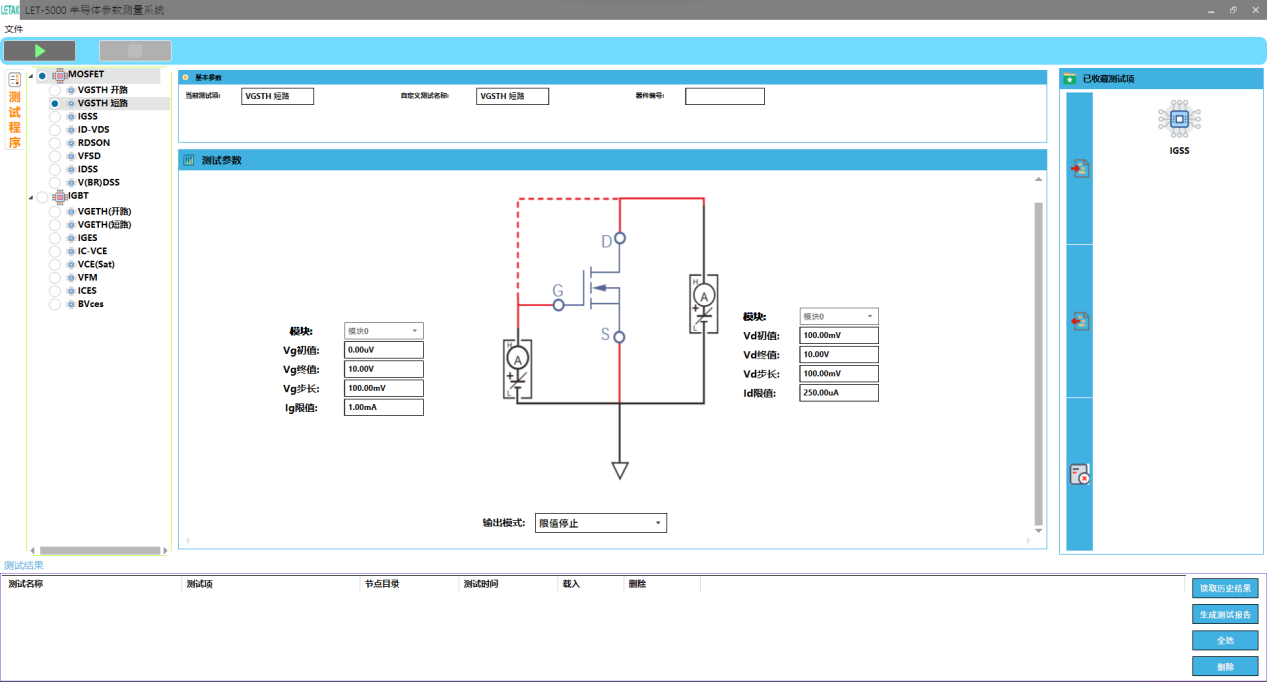Image resolution: width=1267 pixels, height=682 pixels.
Task: Click the MOSFET chip icon in tree
Action: pyautogui.click(x=59, y=75)
